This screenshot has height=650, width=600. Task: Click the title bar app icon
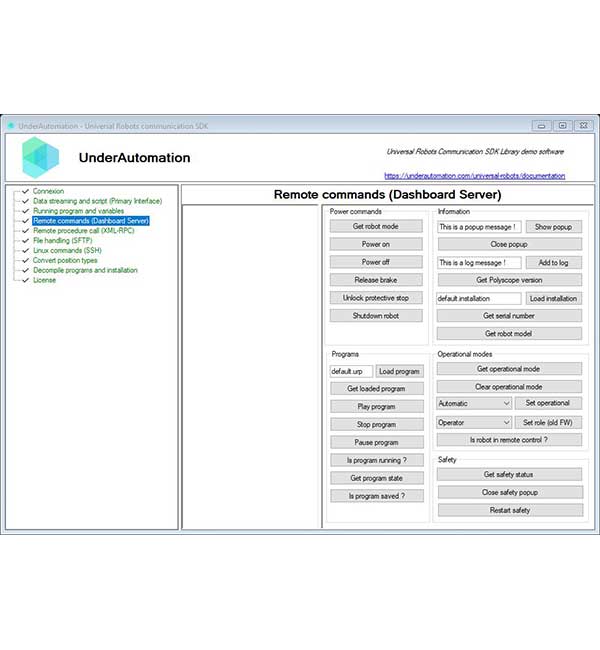11,125
